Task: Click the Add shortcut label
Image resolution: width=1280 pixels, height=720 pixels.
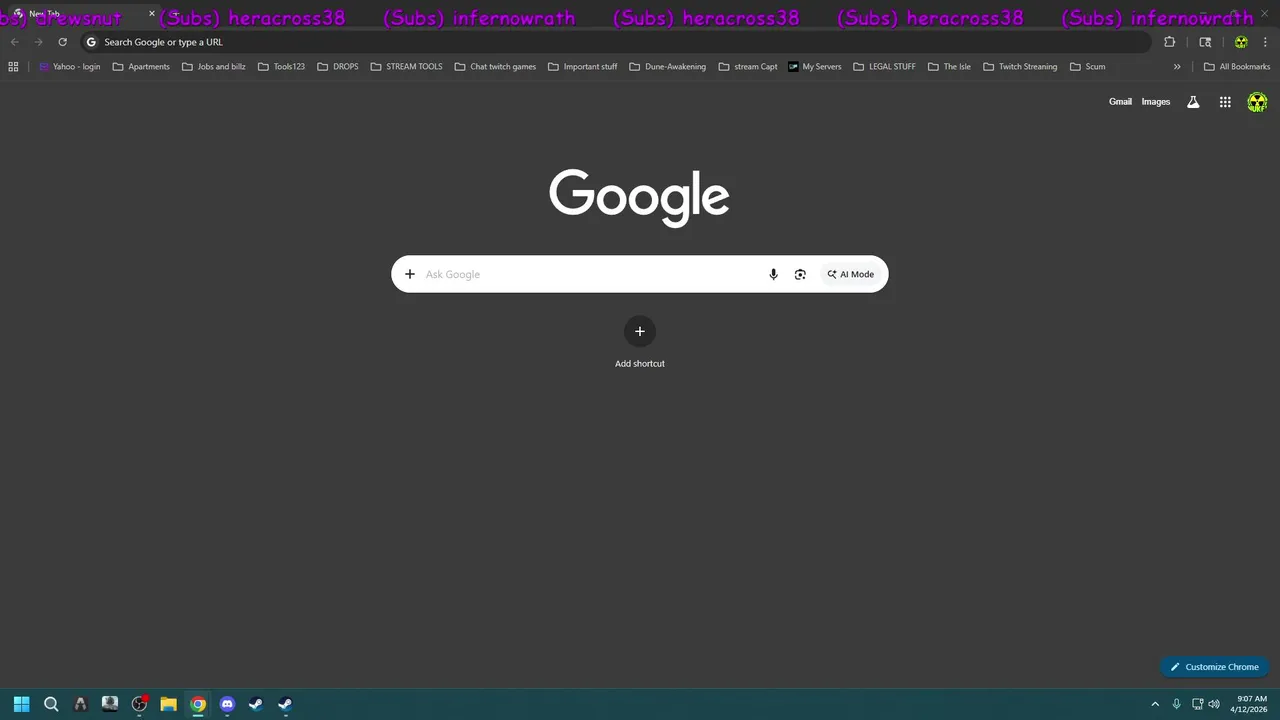Action: tap(640, 364)
